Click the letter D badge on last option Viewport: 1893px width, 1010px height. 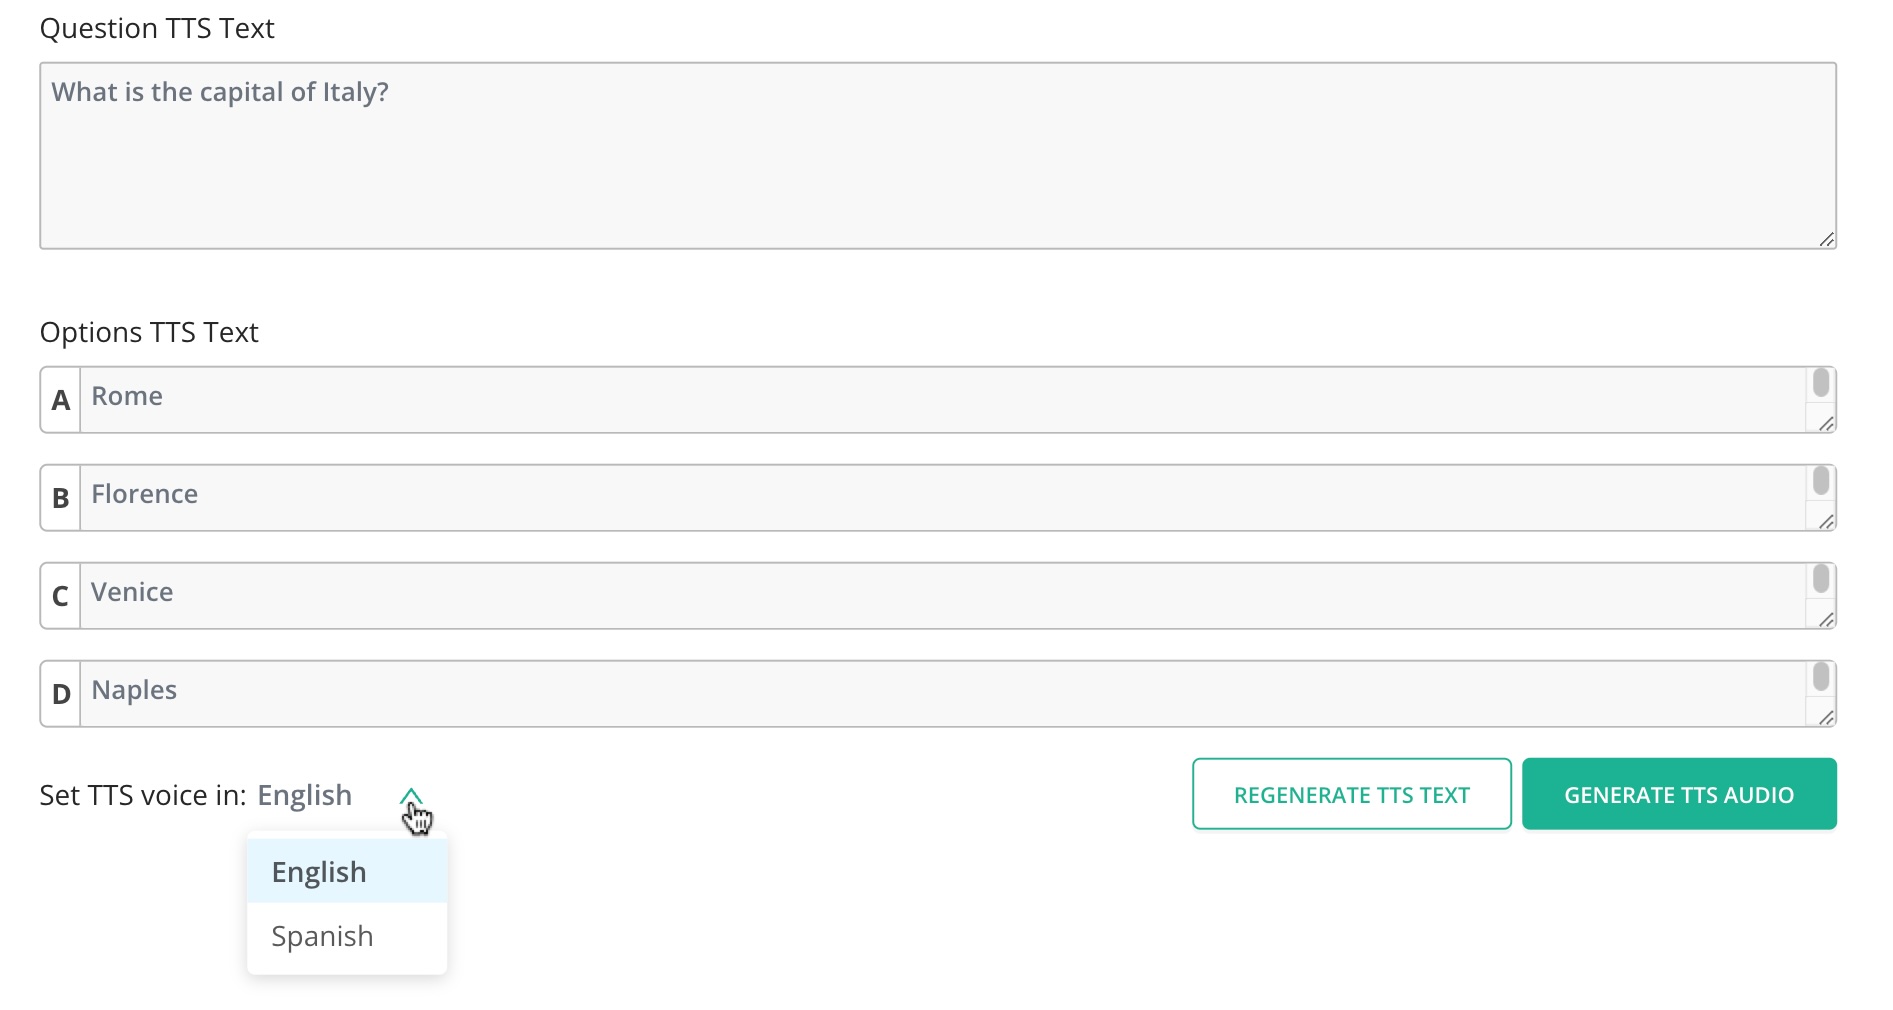59,693
